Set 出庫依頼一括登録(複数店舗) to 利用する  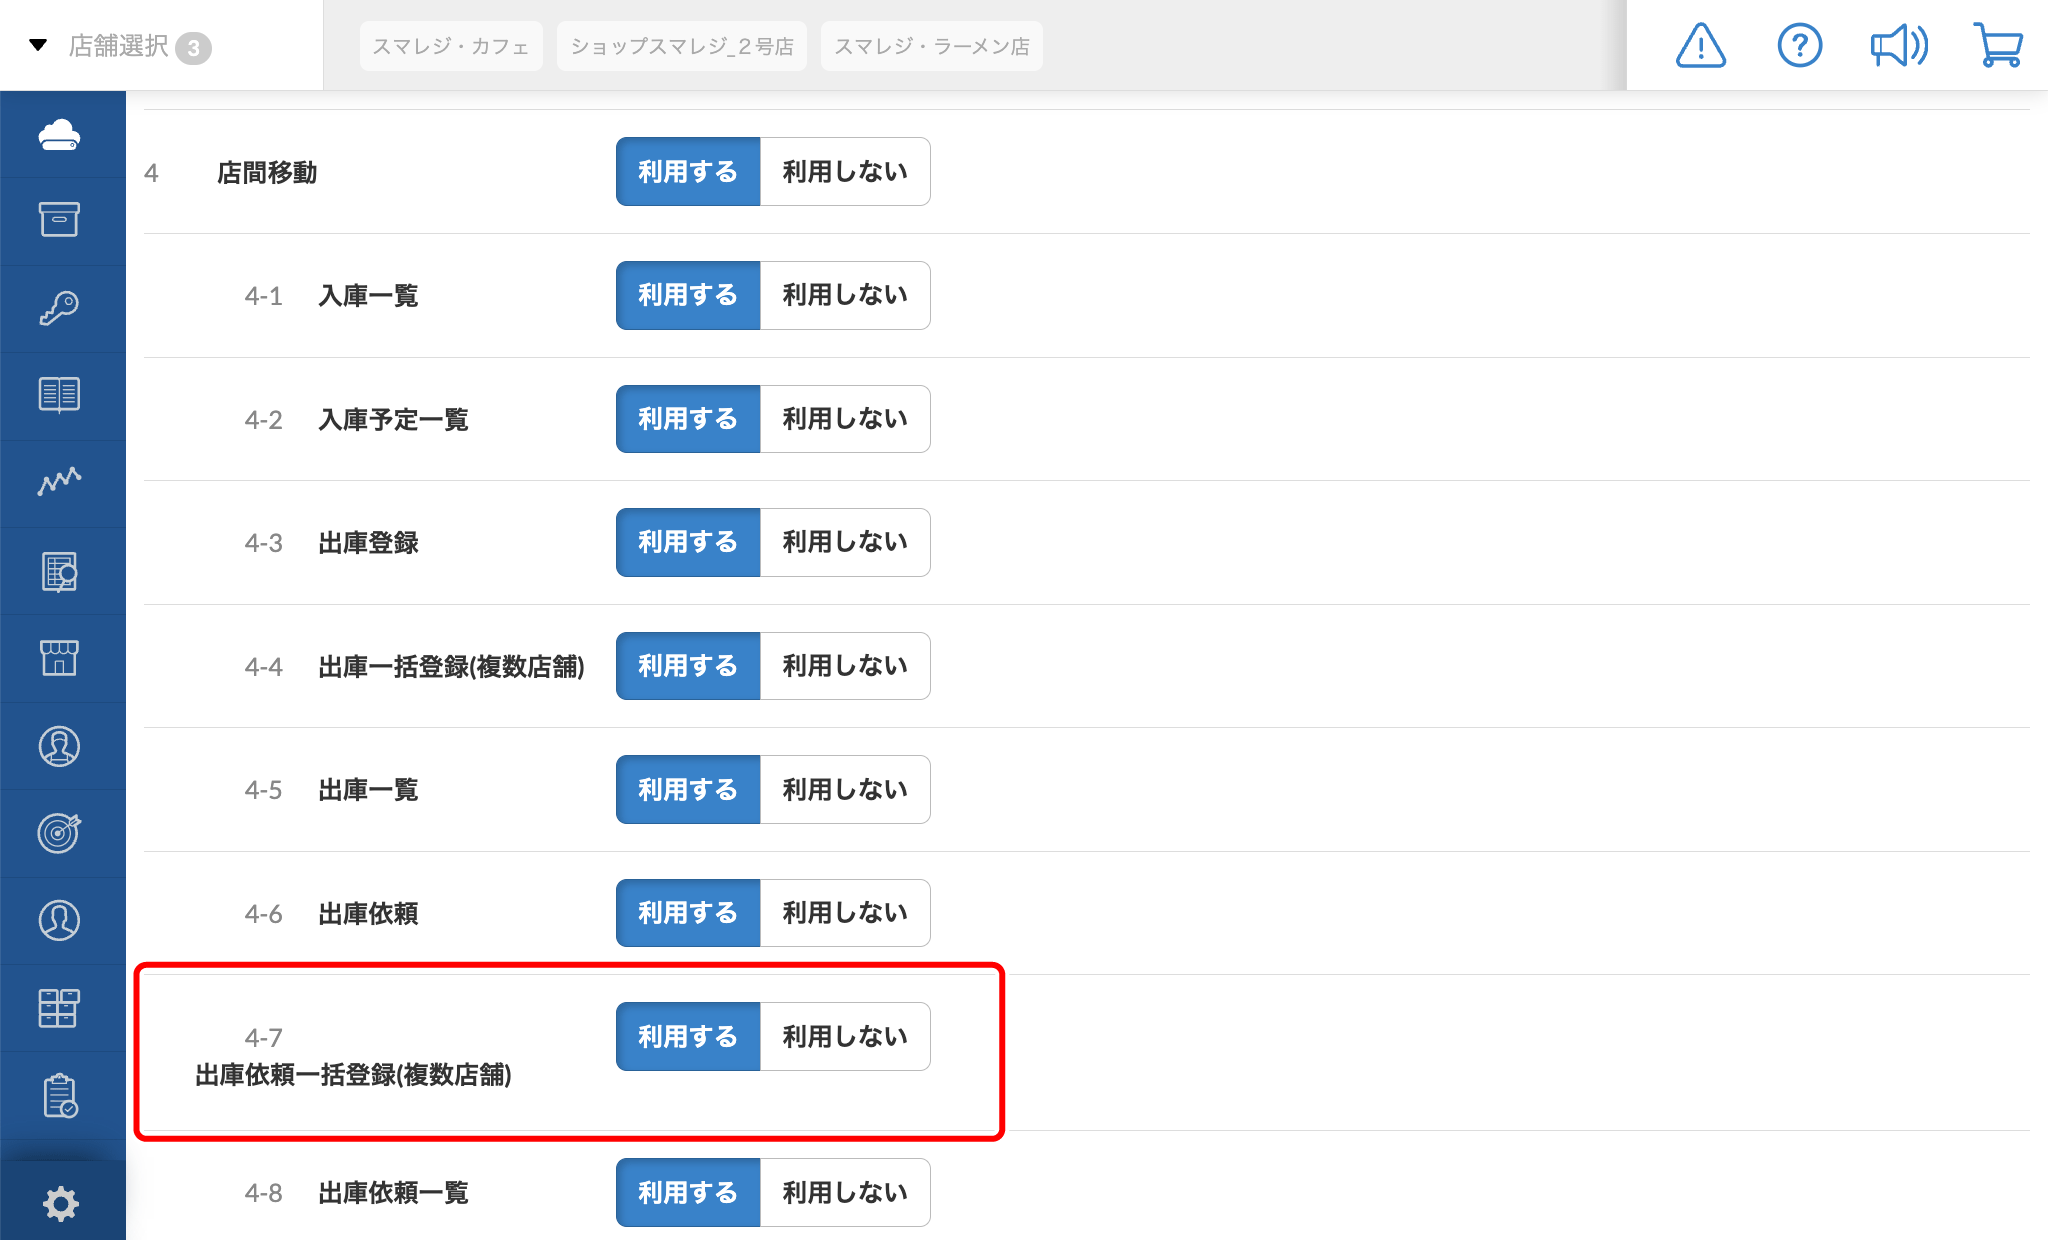pos(688,1037)
